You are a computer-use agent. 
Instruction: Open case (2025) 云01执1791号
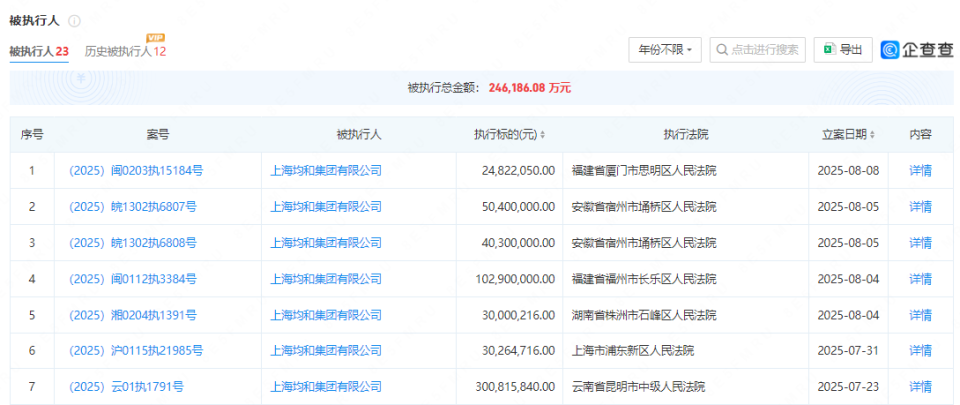126,386
